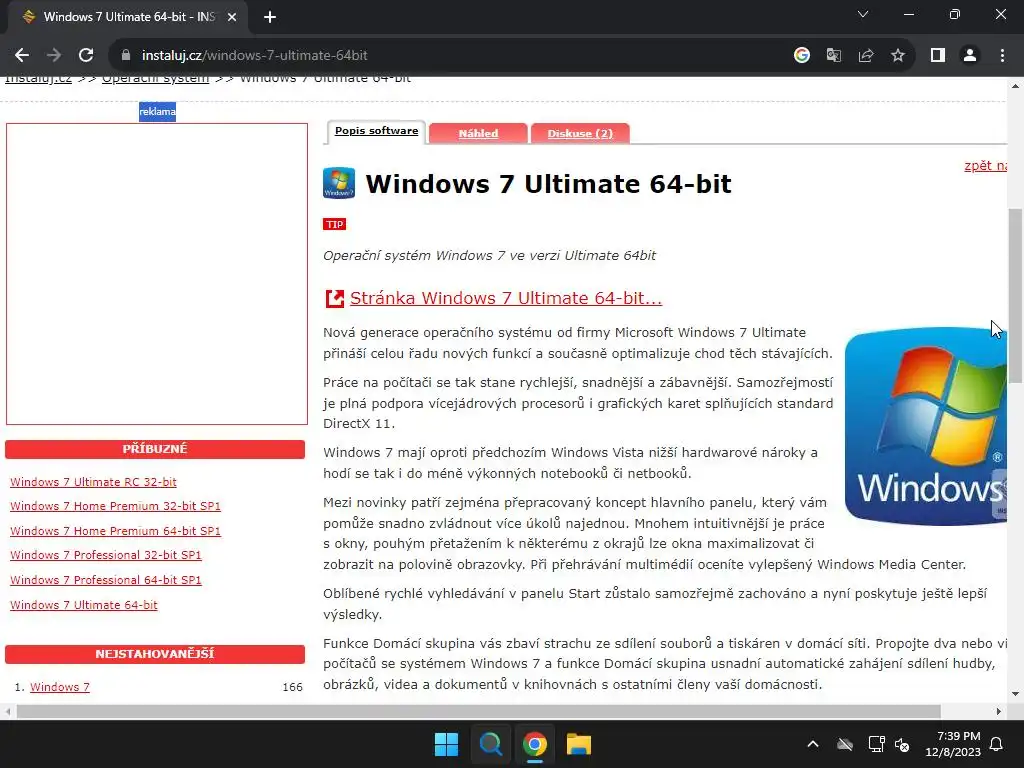Click the address bar URL
The image size is (1024, 768).
pos(255,56)
